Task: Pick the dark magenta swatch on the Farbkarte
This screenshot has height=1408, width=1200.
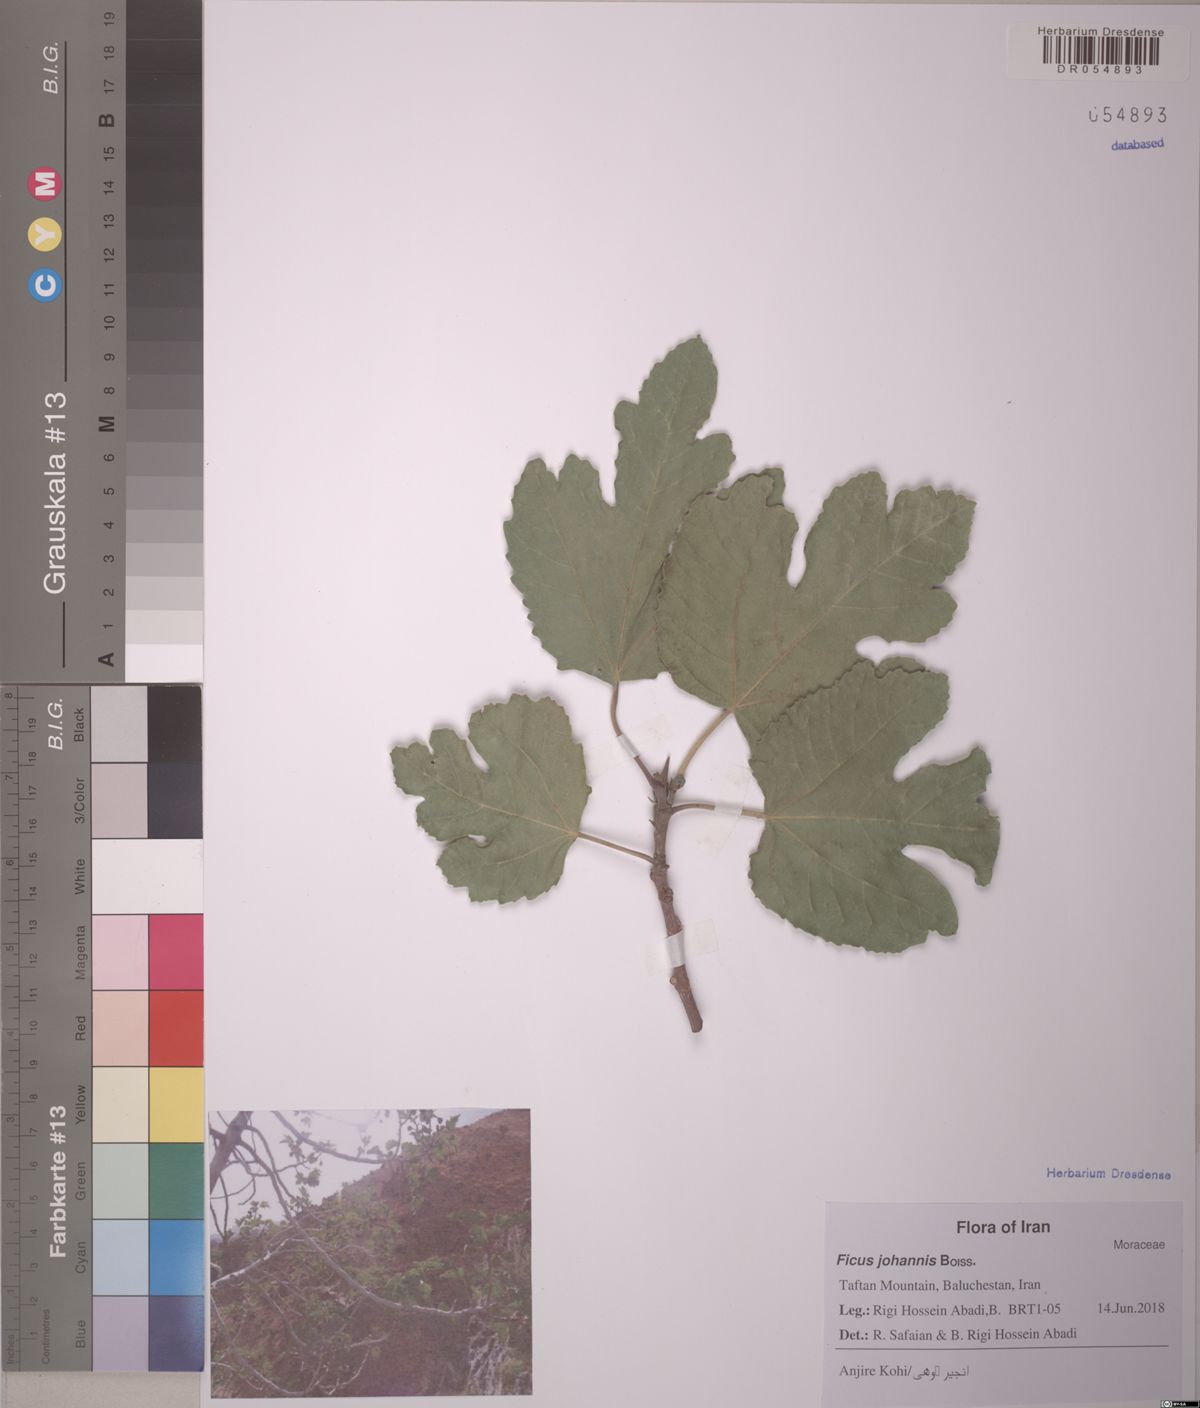Action: [175, 951]
